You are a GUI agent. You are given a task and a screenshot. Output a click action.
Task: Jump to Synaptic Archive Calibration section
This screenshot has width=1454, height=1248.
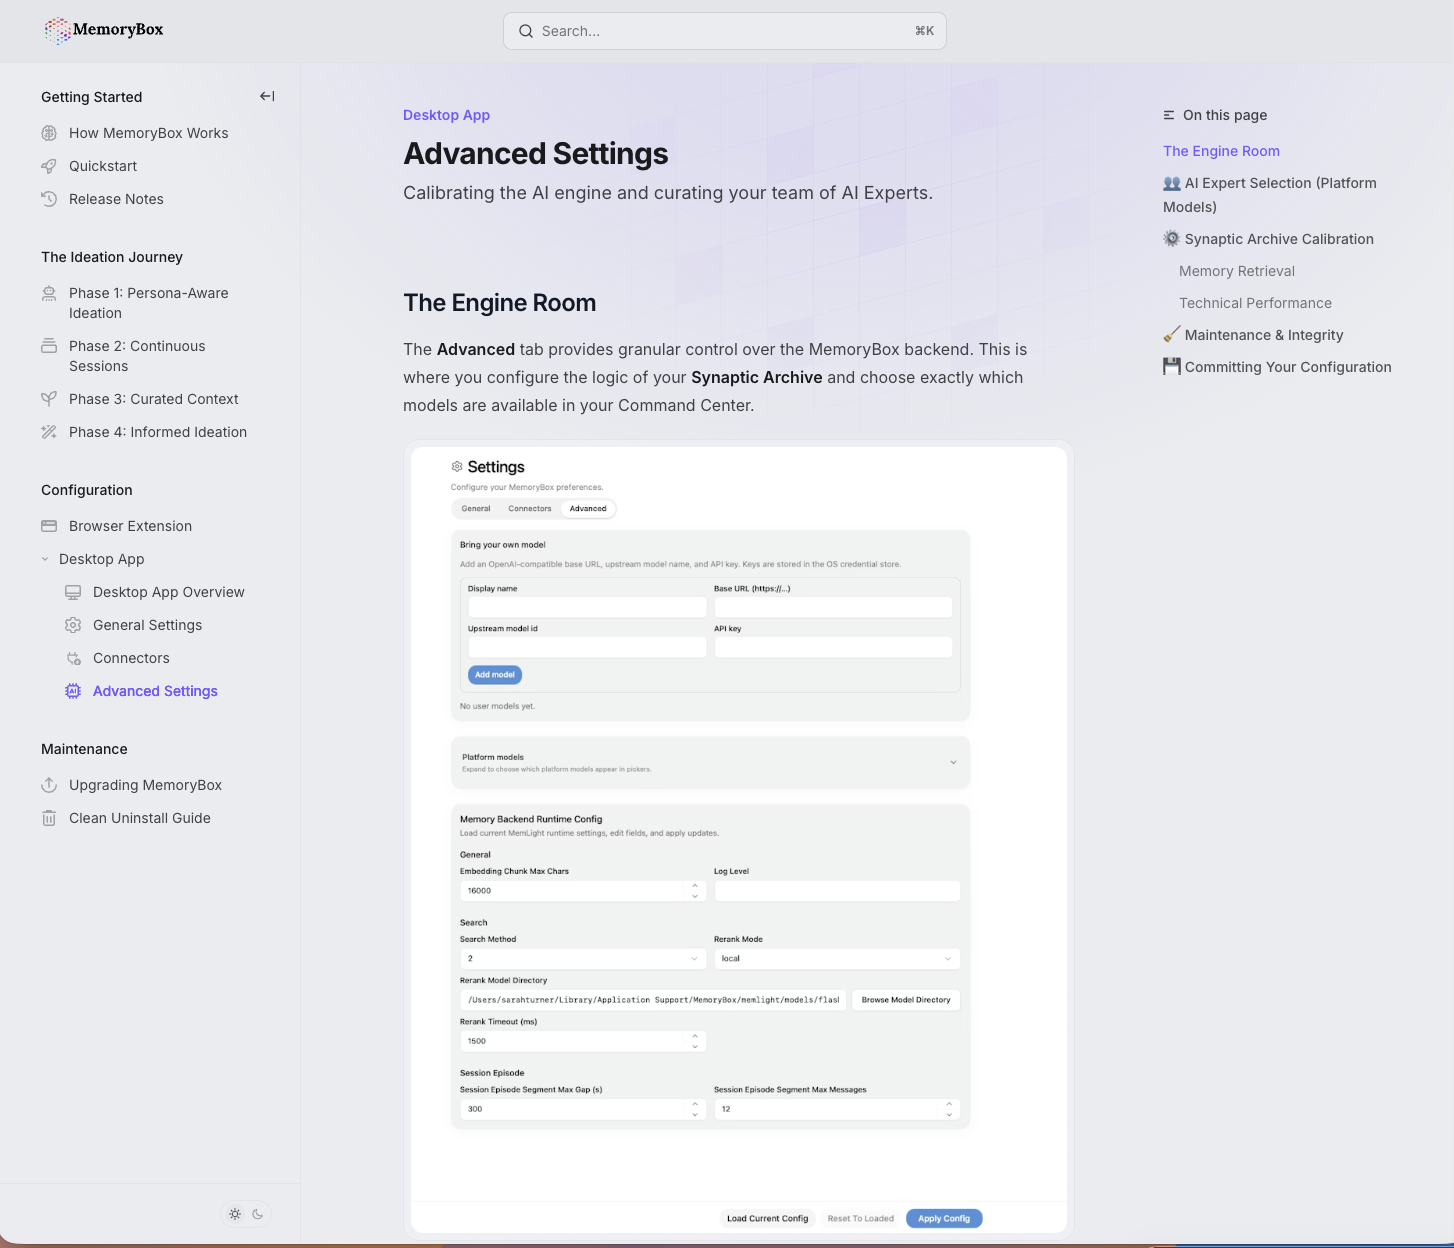tap(1268, 239)
